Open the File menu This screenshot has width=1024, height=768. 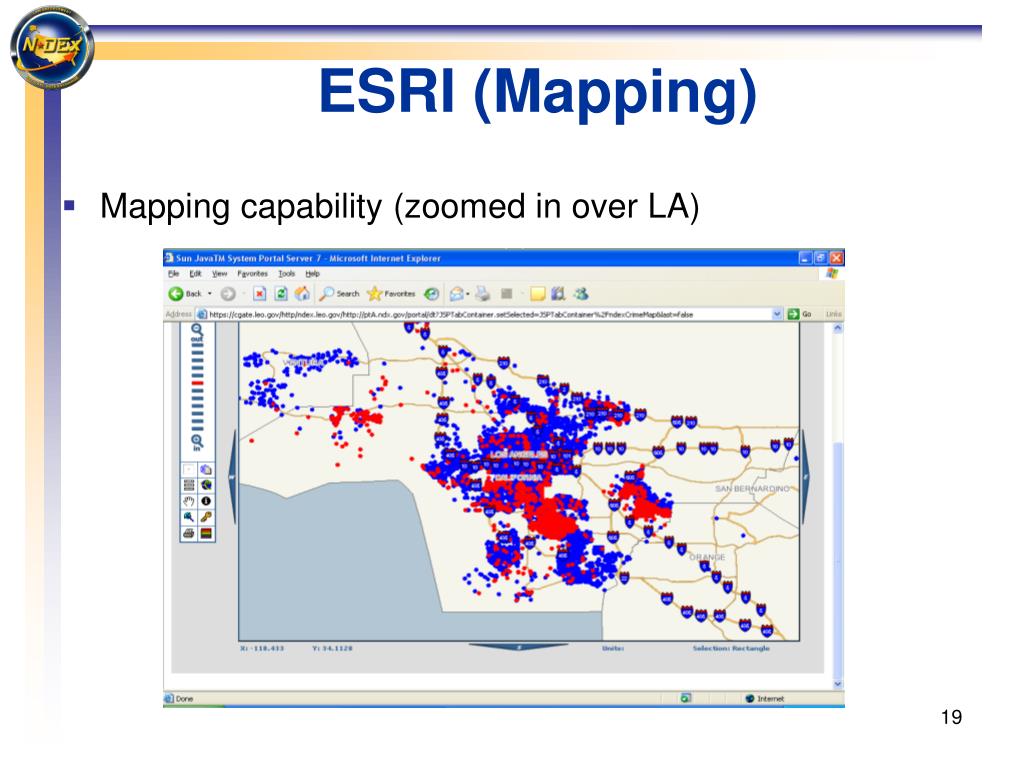174,274
